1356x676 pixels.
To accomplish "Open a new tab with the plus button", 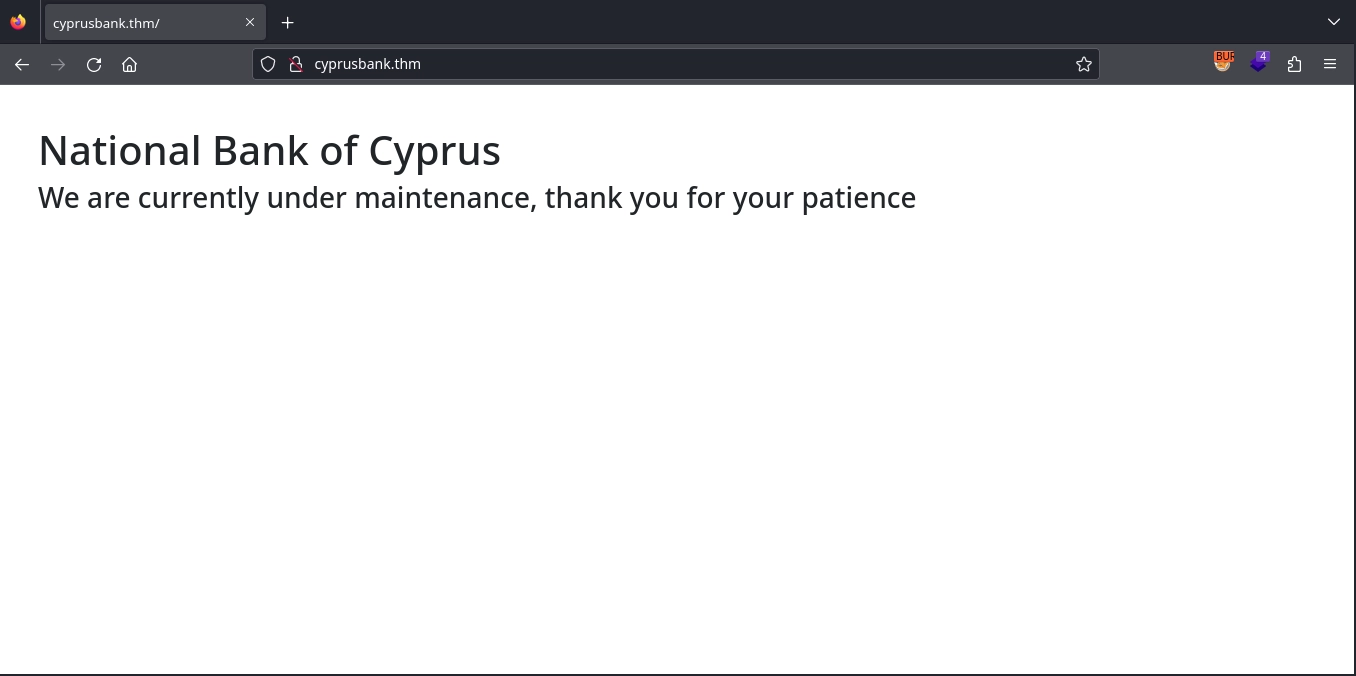I will tap(288, 22).
